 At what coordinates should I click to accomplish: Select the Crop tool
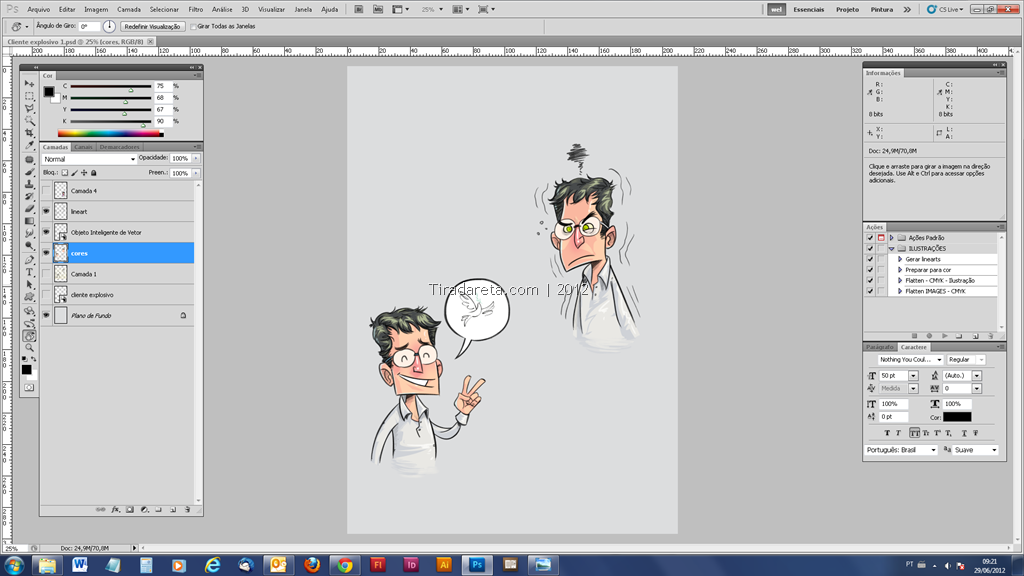pos(29,133)
